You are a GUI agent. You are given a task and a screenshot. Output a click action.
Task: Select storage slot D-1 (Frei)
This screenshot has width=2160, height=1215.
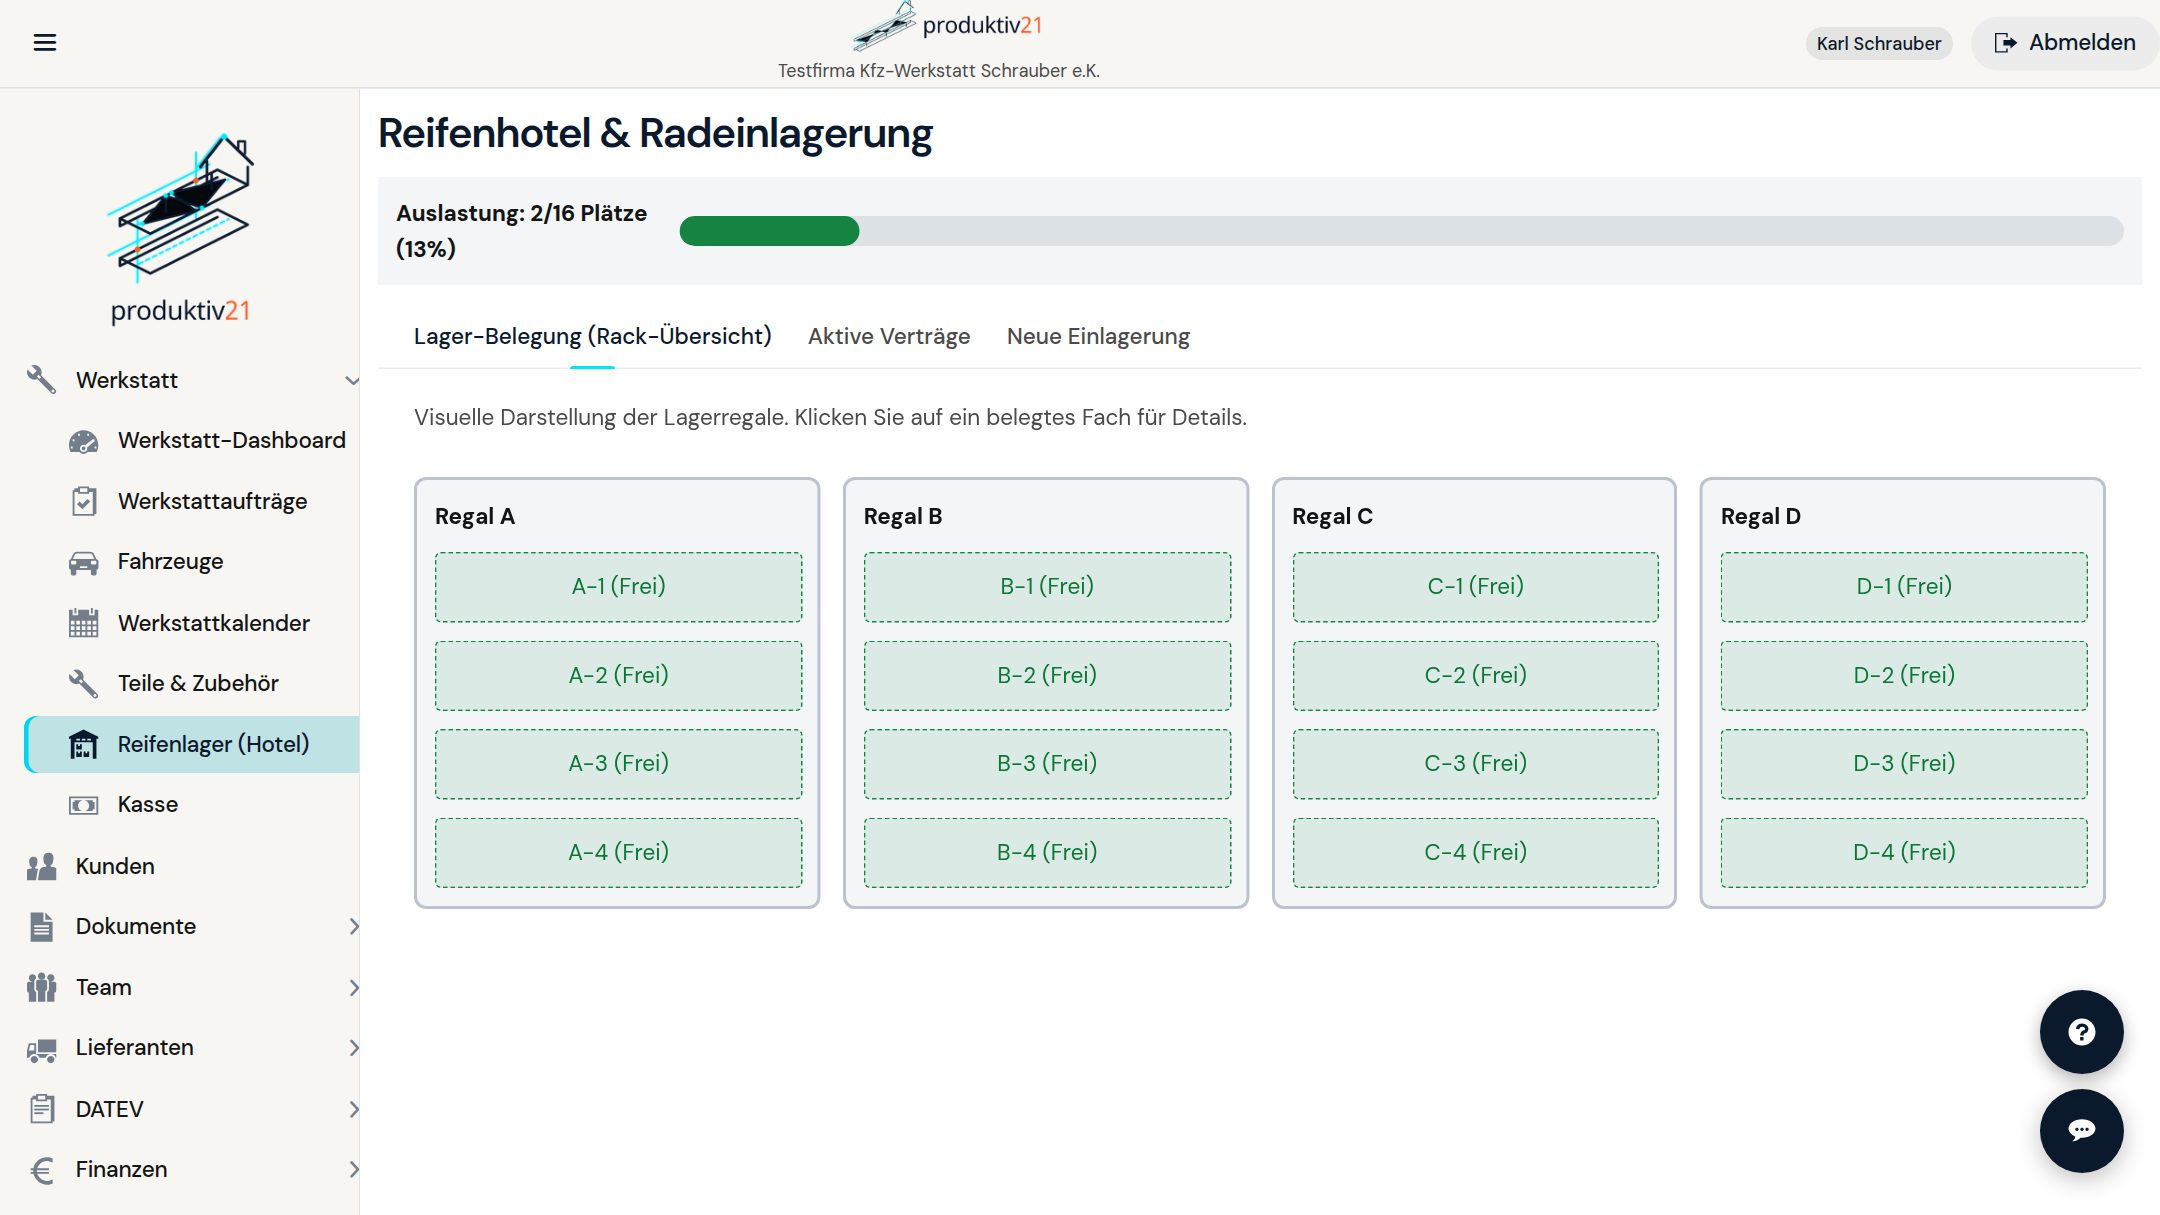pyautogui.click(x=1904, y=587)
